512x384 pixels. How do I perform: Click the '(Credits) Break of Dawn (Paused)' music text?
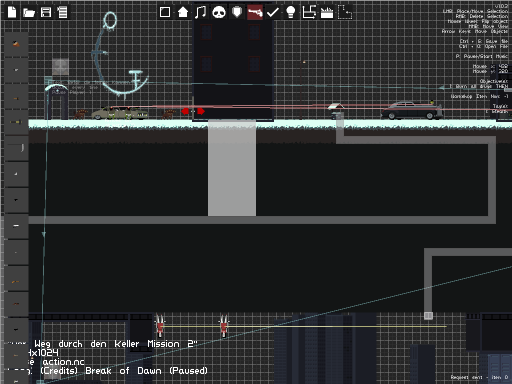coord(124,371)
